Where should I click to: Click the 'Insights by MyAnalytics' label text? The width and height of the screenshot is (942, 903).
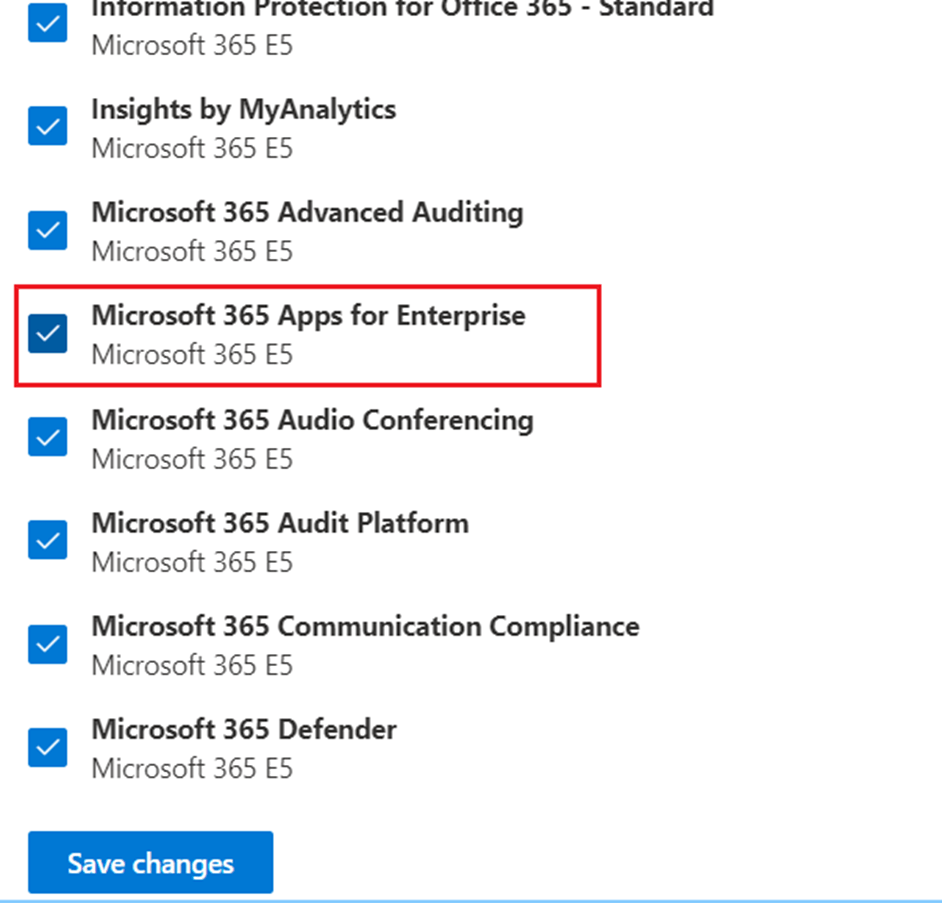(243, 109)
